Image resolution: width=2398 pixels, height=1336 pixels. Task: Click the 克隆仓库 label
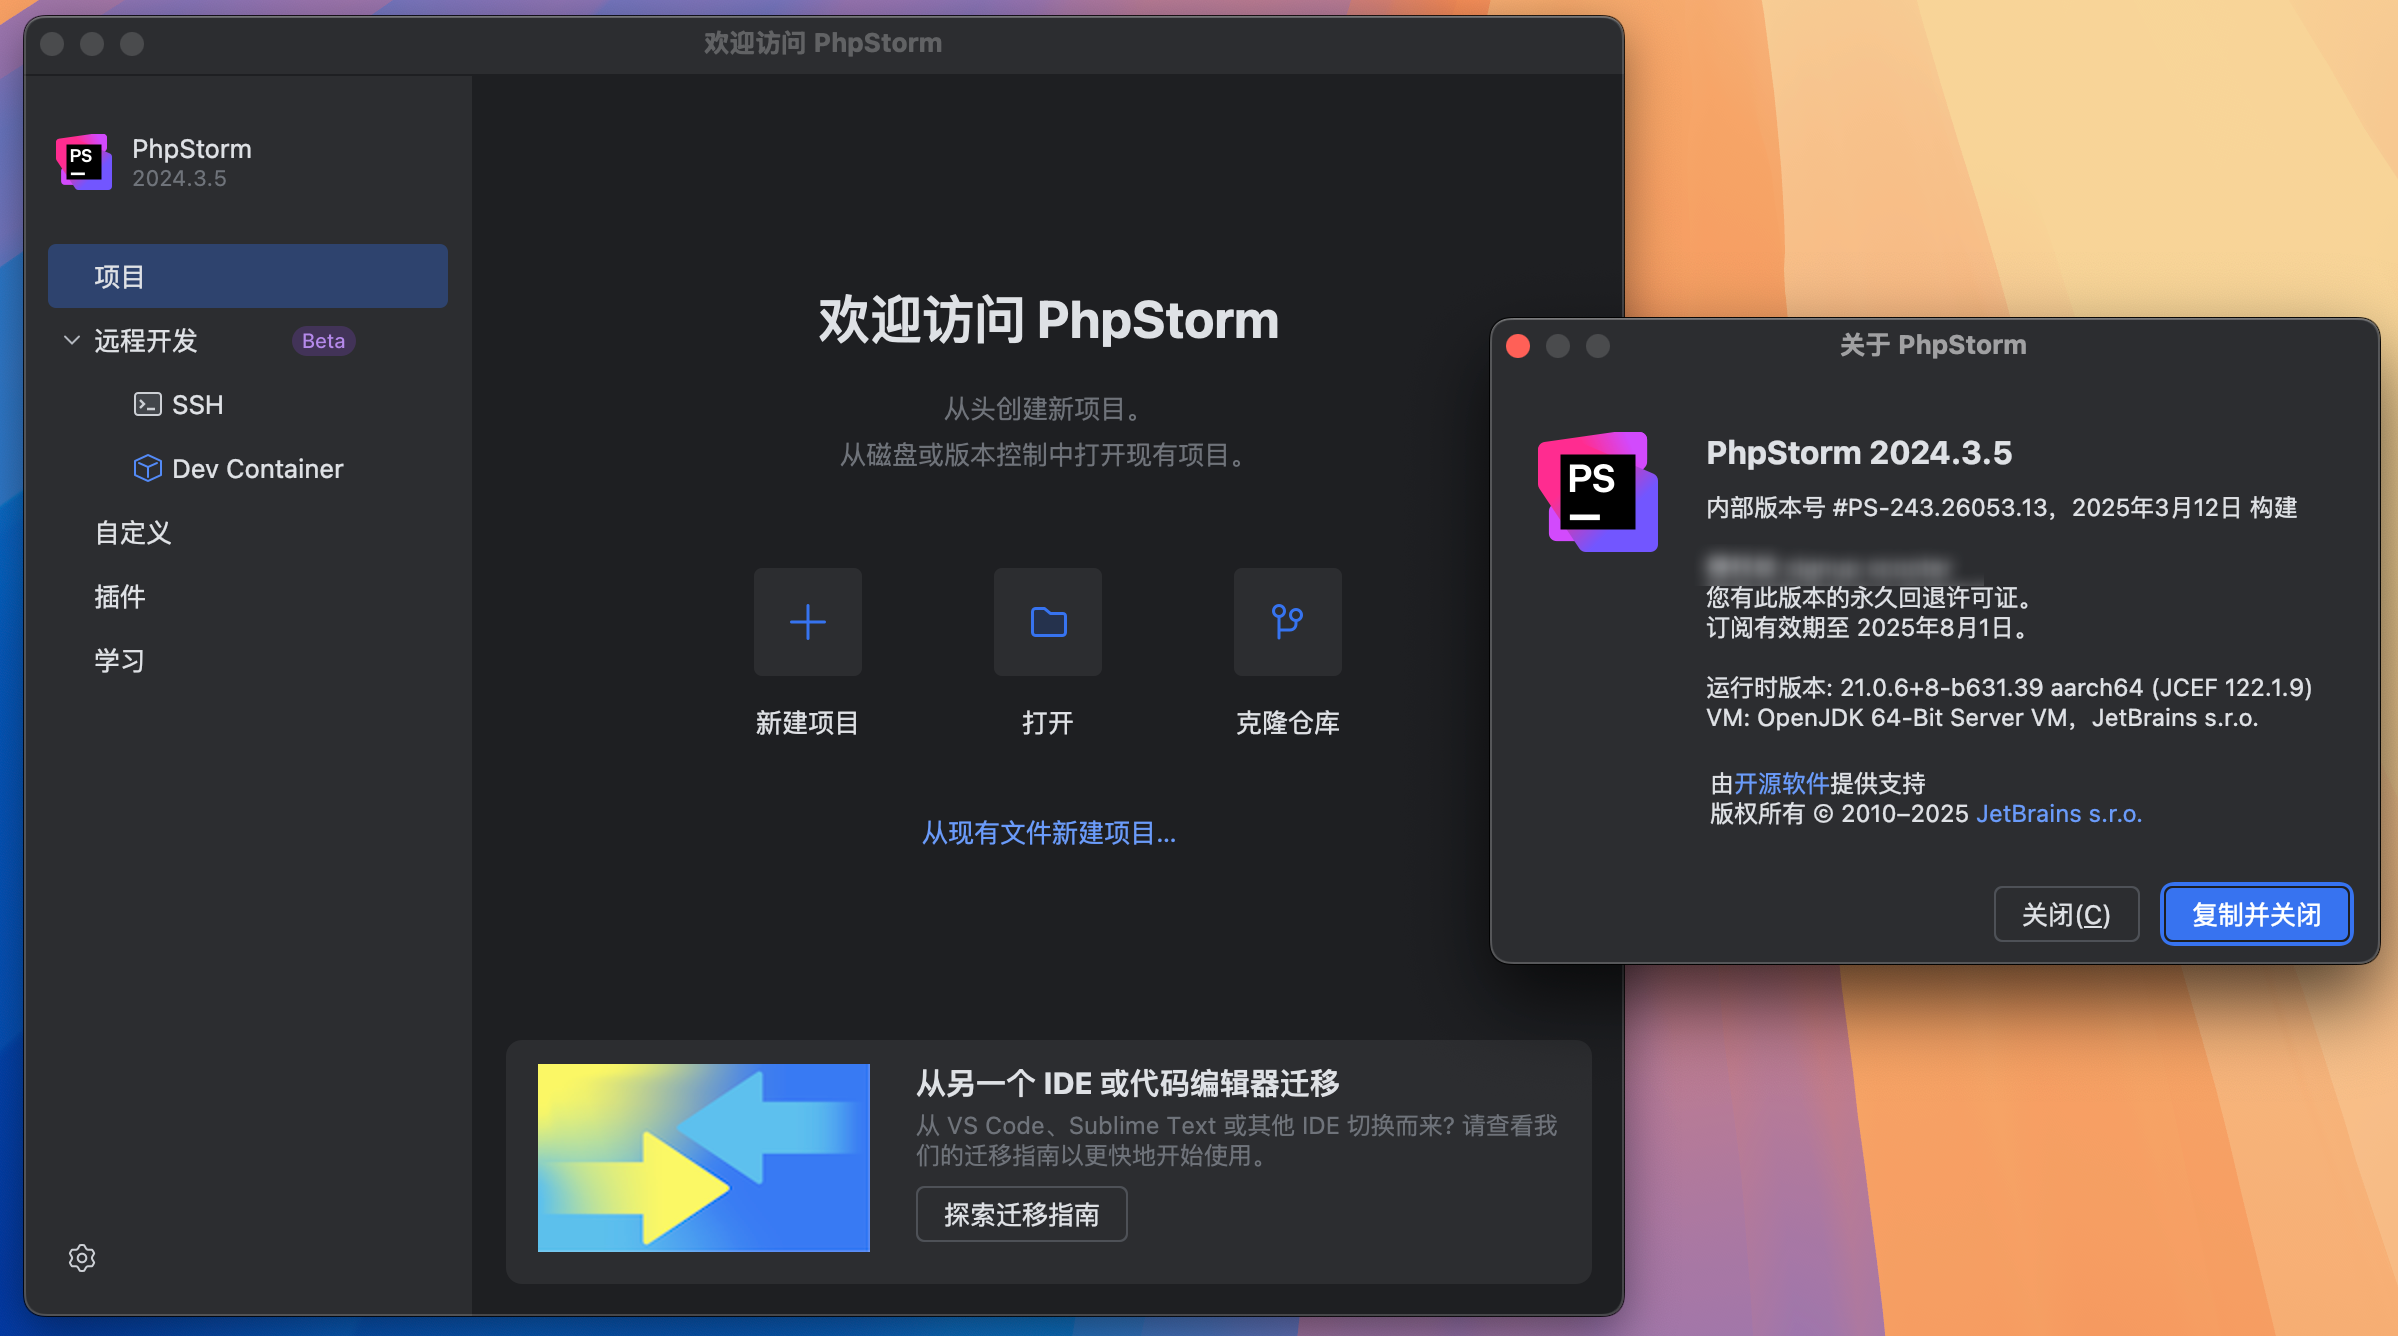1288,722
